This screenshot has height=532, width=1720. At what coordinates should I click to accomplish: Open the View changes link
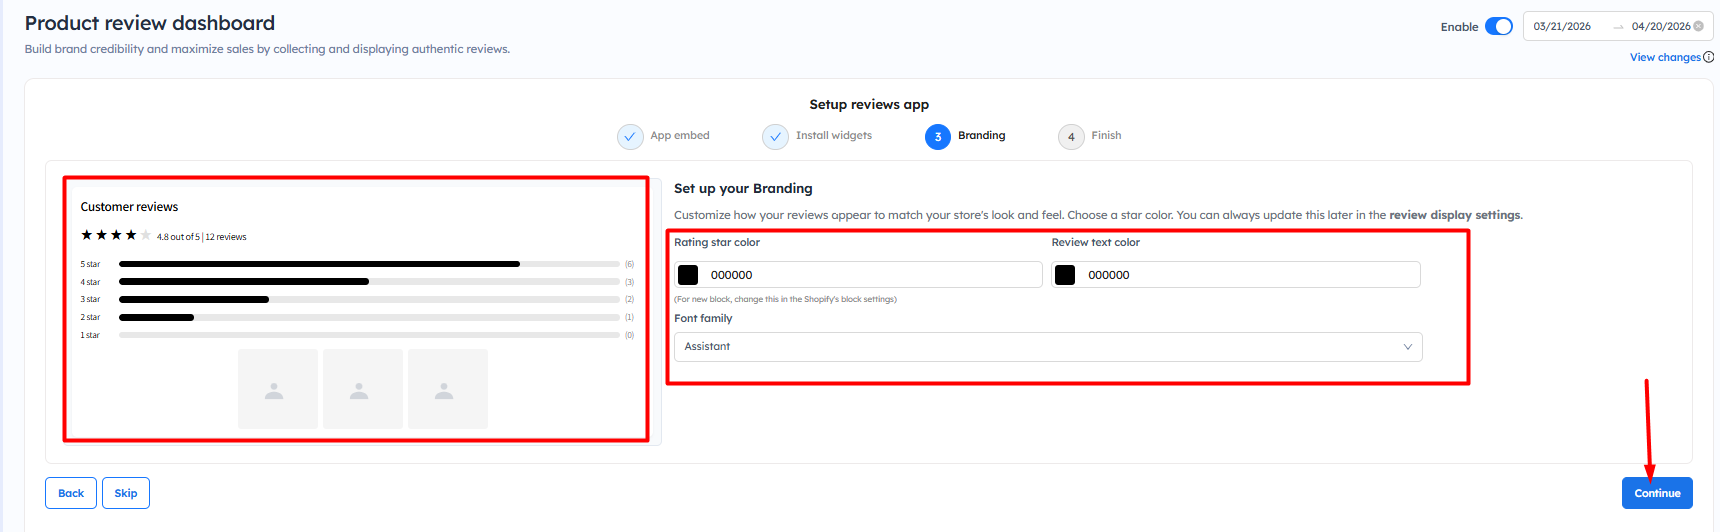click(1664, 57)
